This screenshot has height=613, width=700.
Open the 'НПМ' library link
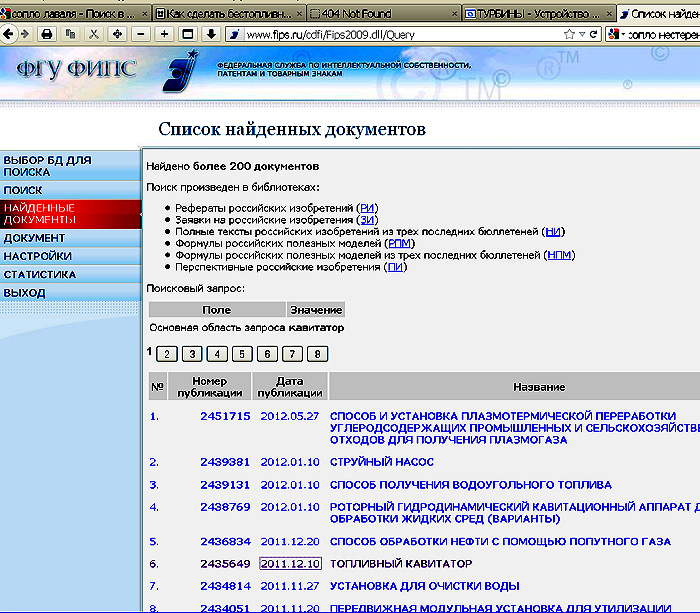559,255
